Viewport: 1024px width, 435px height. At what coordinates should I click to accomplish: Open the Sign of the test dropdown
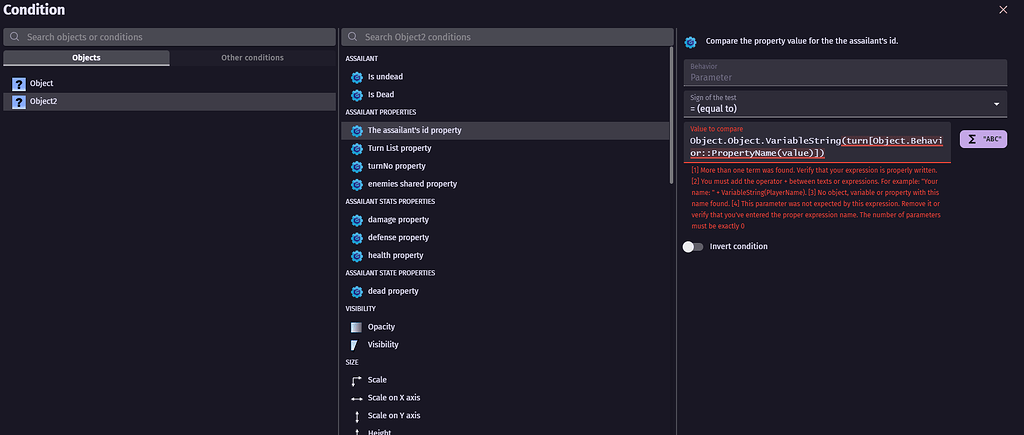tap(845, 103)
